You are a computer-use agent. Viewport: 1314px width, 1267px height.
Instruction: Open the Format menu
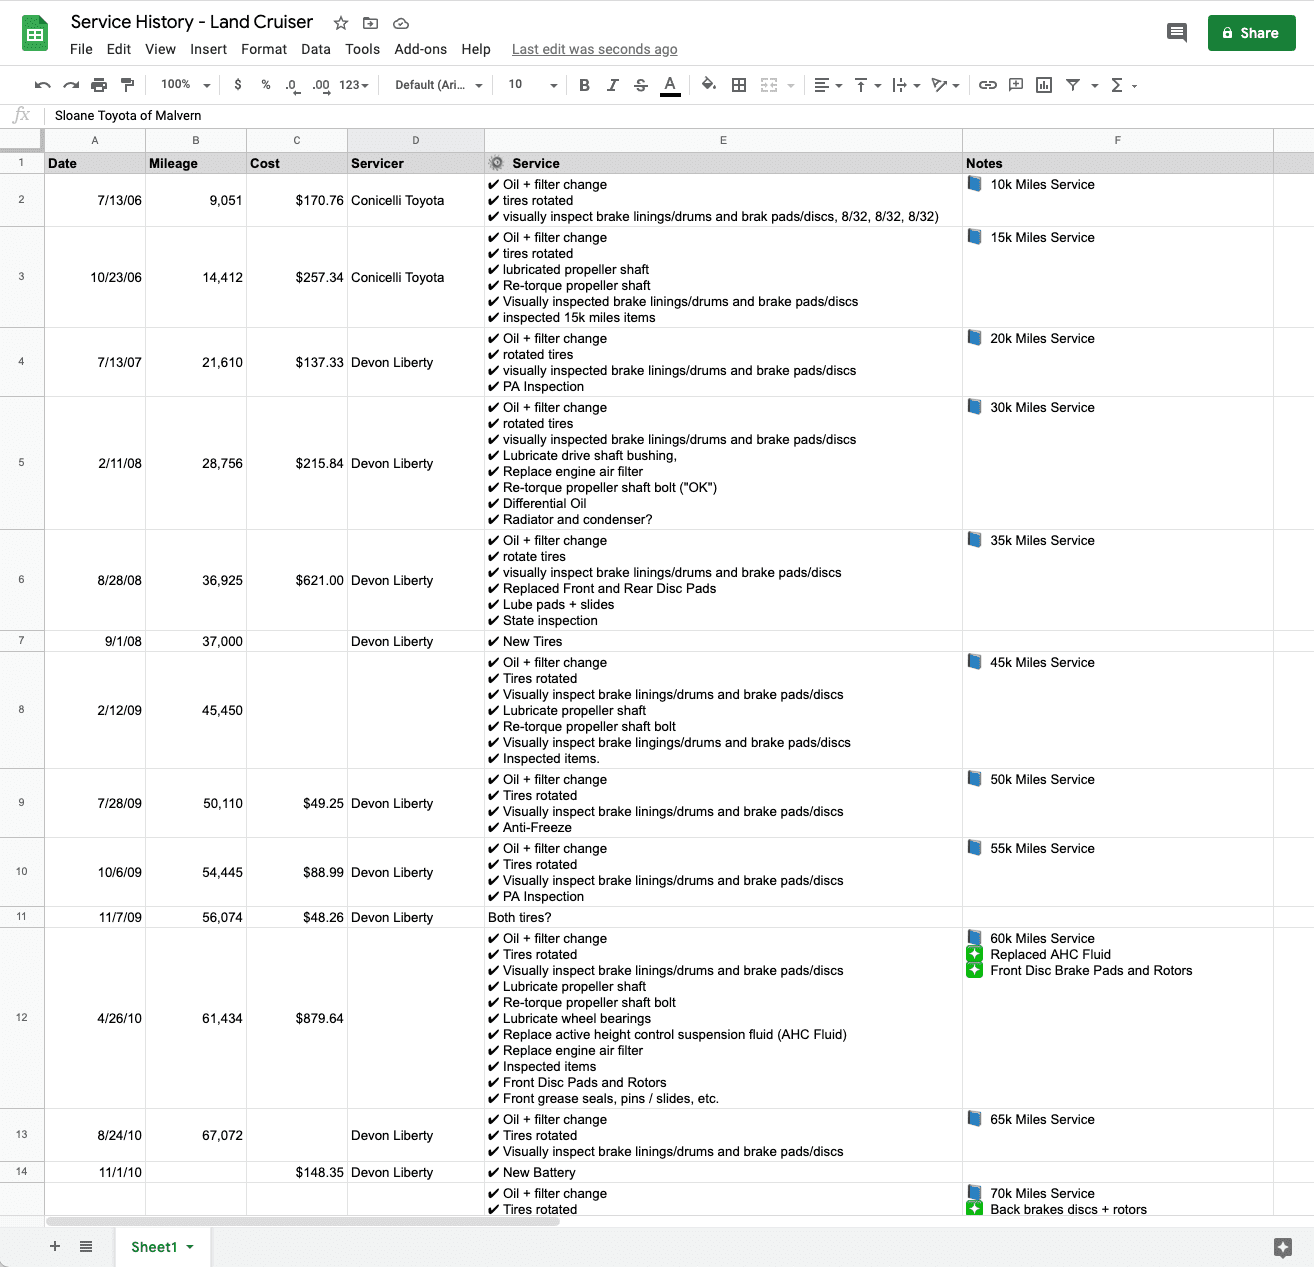[264, 49]
